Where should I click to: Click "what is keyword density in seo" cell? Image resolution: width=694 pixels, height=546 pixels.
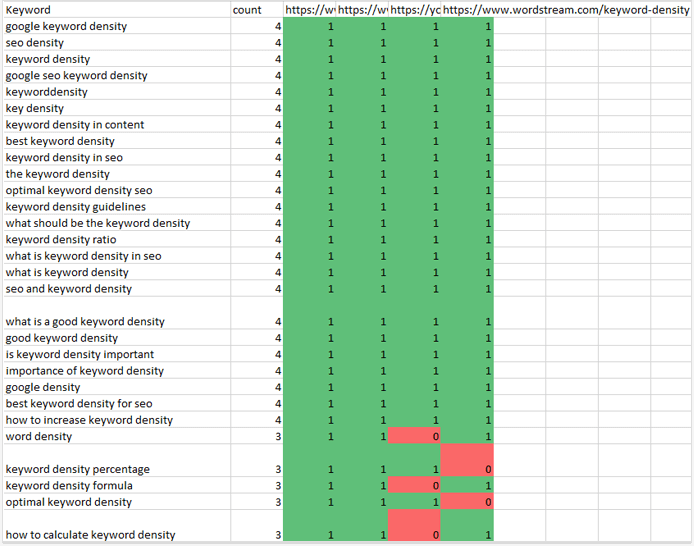117,256
